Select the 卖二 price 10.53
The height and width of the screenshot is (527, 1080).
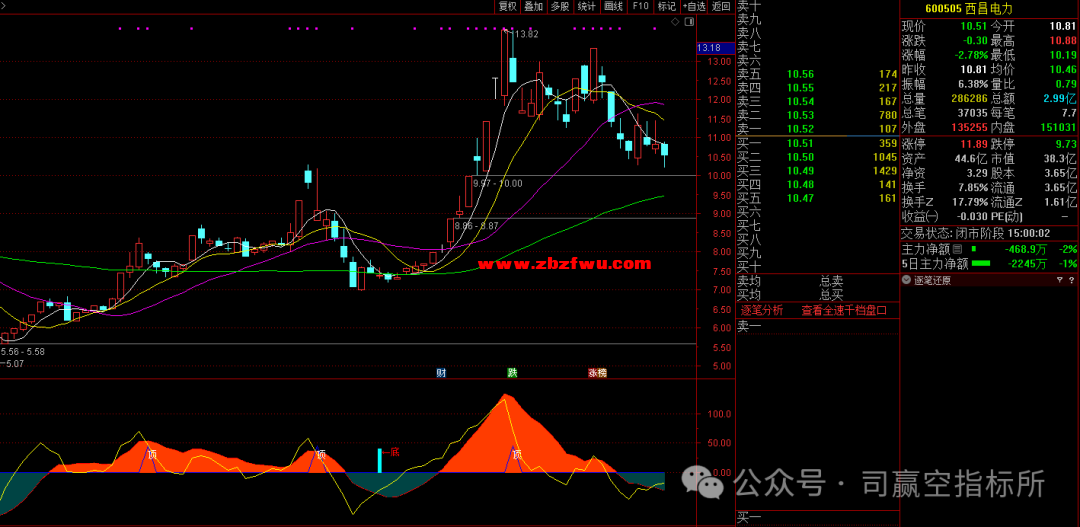tap(800, 115)
